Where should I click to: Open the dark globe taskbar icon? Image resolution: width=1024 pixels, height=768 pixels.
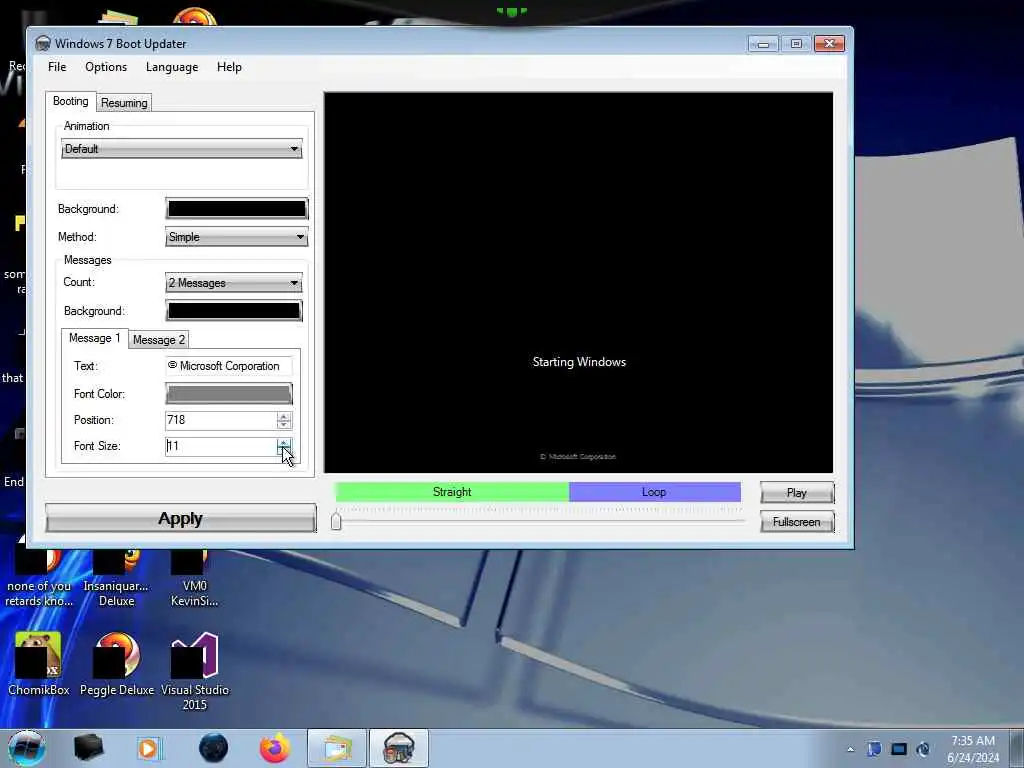click(214, 748)
